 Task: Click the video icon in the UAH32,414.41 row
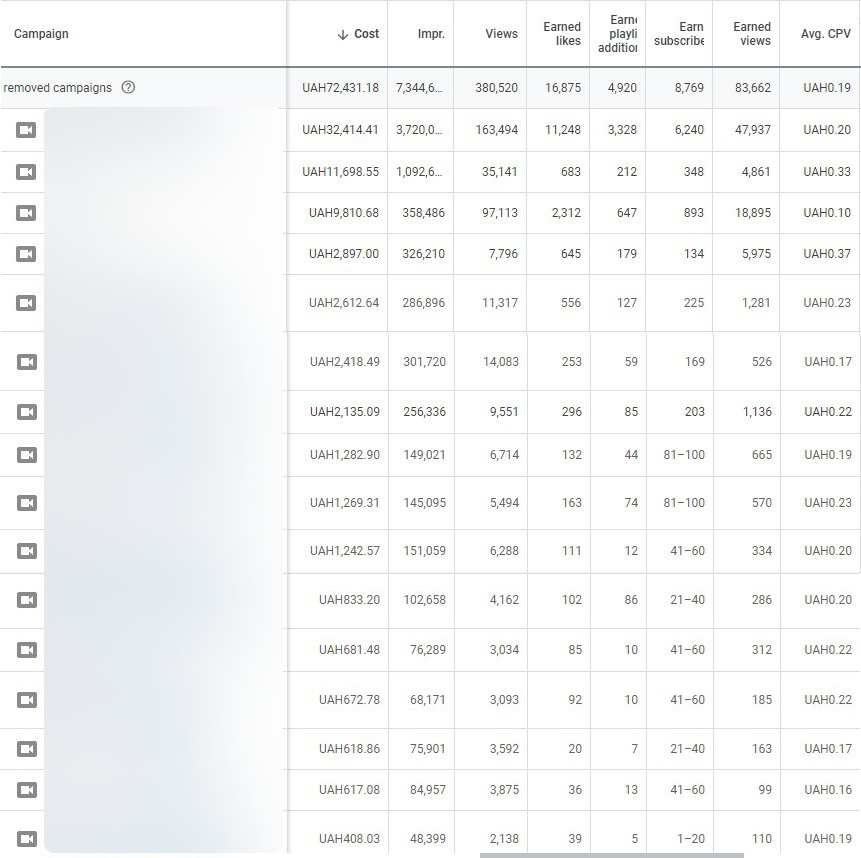(x=26, y=130)
